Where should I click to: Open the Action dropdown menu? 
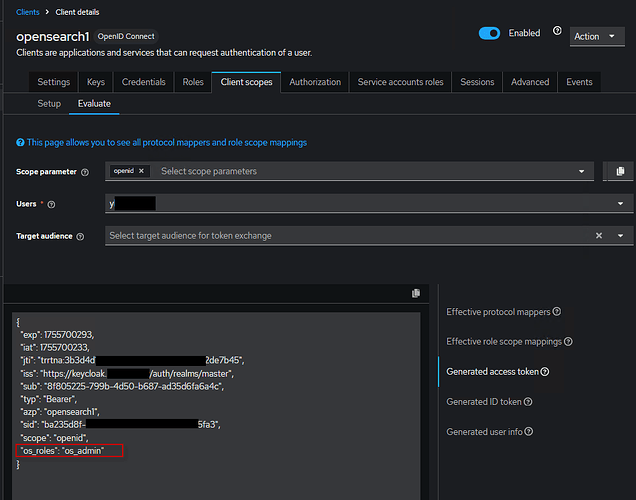click(597, 36)
